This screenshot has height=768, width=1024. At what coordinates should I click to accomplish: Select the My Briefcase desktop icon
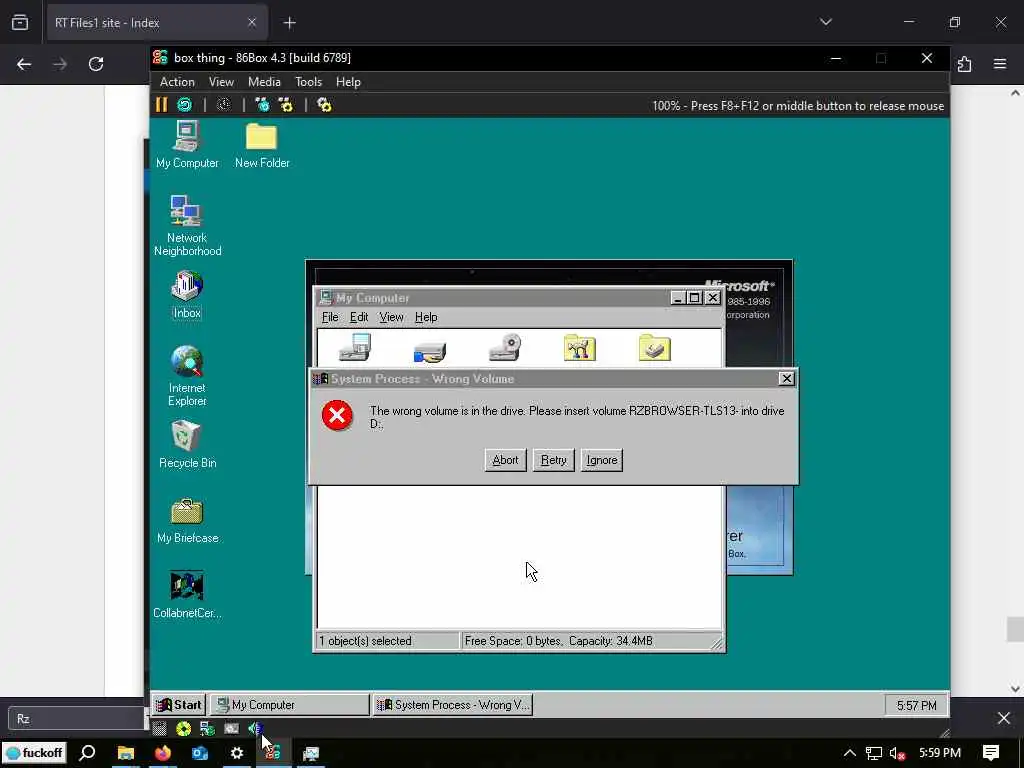(187, 520)
